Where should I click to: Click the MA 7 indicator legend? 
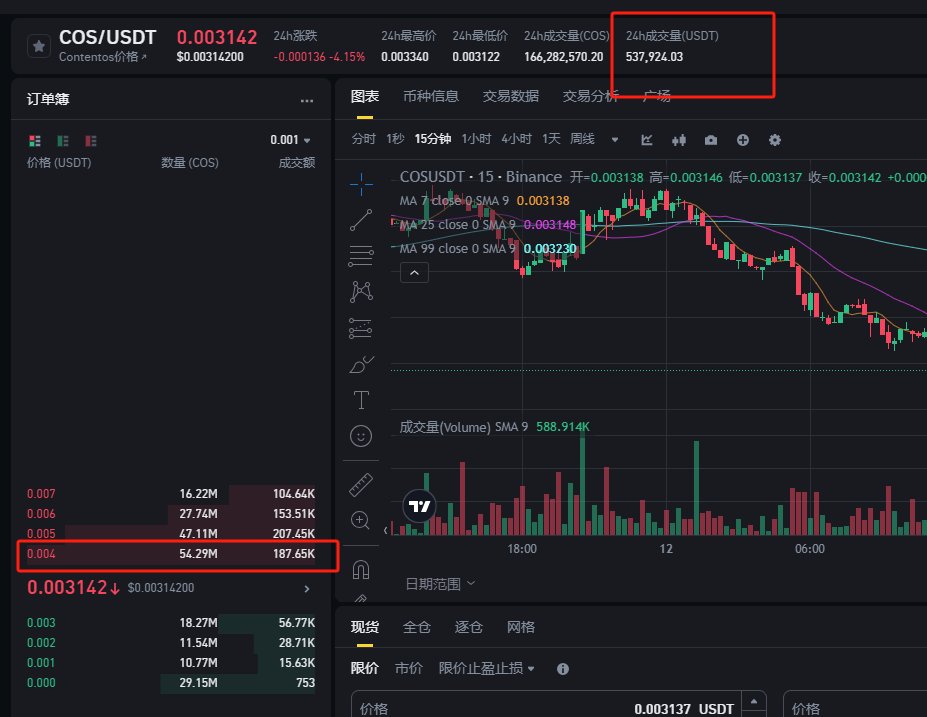tap(484, 201)
